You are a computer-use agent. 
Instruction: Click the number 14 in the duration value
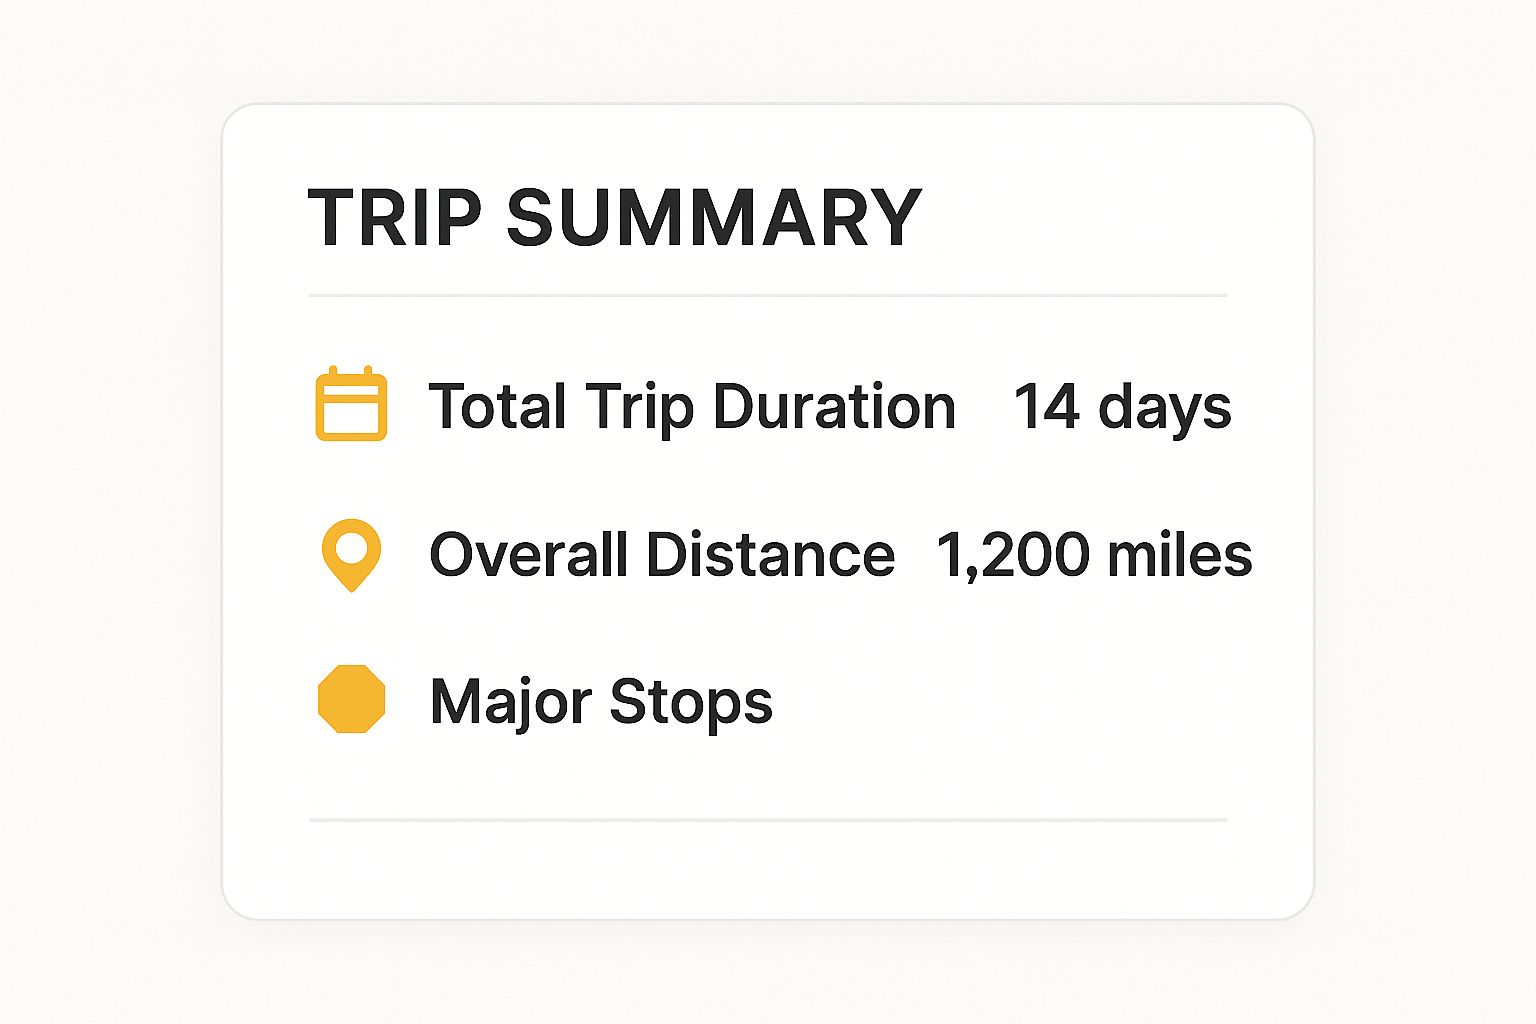click(x=1046, y=407)
